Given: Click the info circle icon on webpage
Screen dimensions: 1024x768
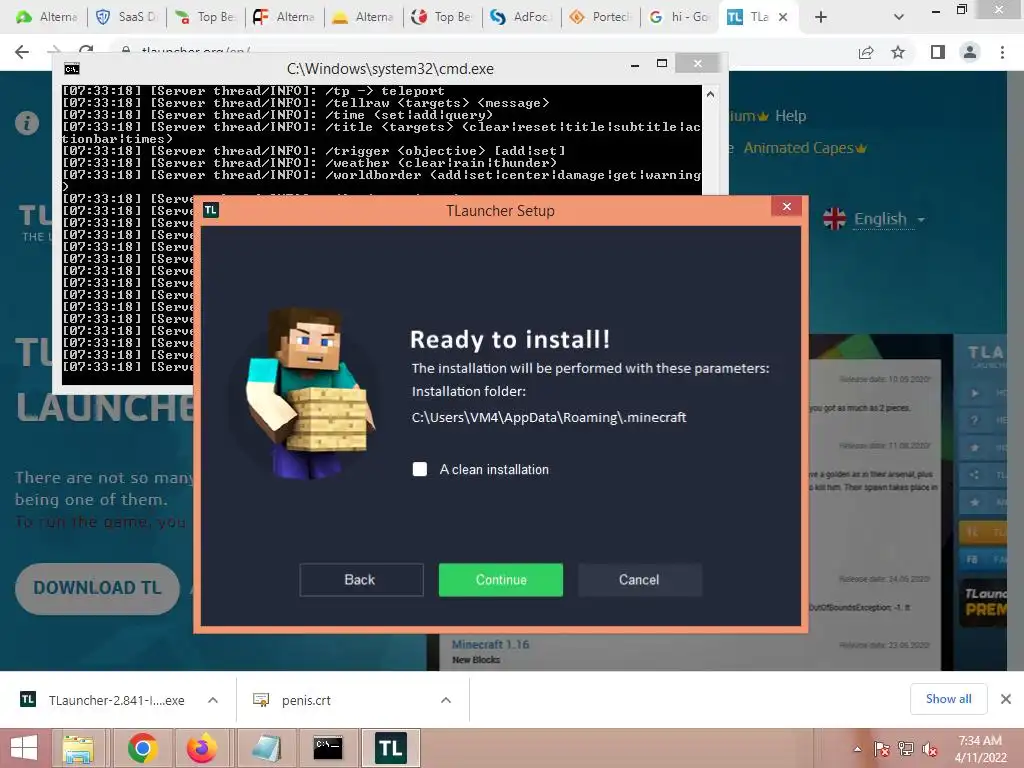Looking at the screenshot, I should coord(27,123).
